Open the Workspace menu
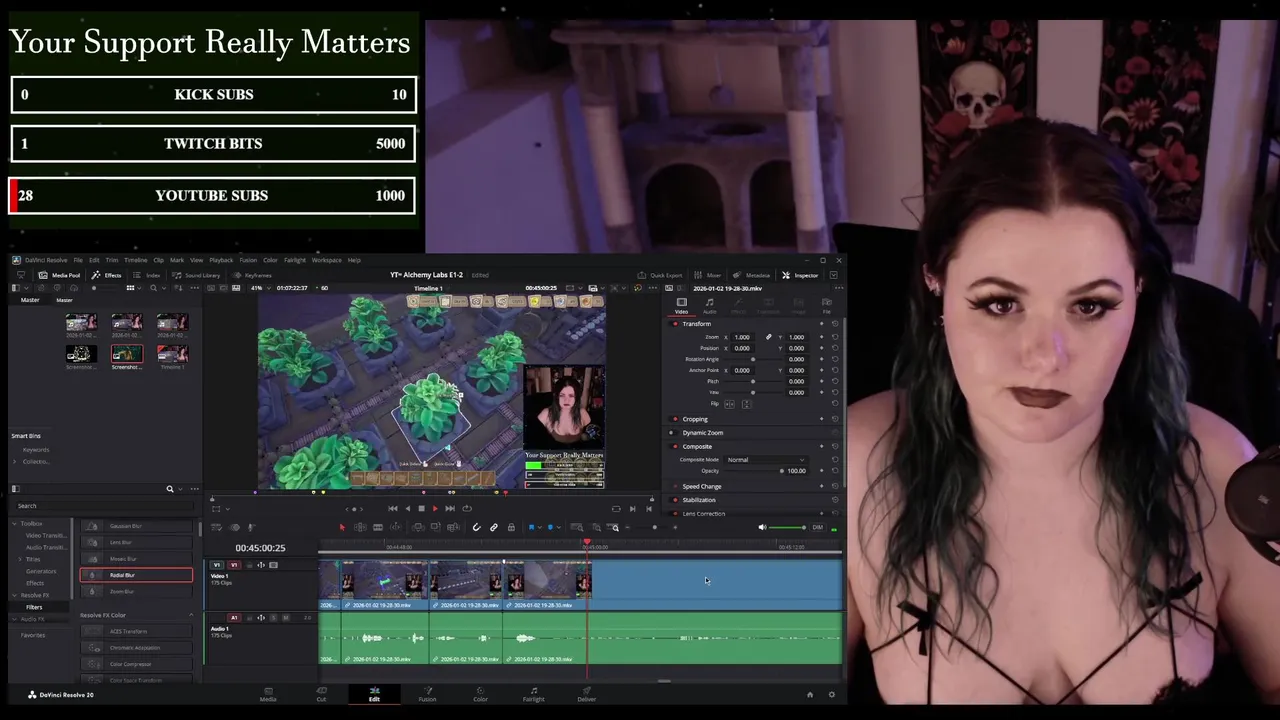Image resolution: width=1280 pixels, height=720 pixels. pyautogui.click(x=327, y=260)
